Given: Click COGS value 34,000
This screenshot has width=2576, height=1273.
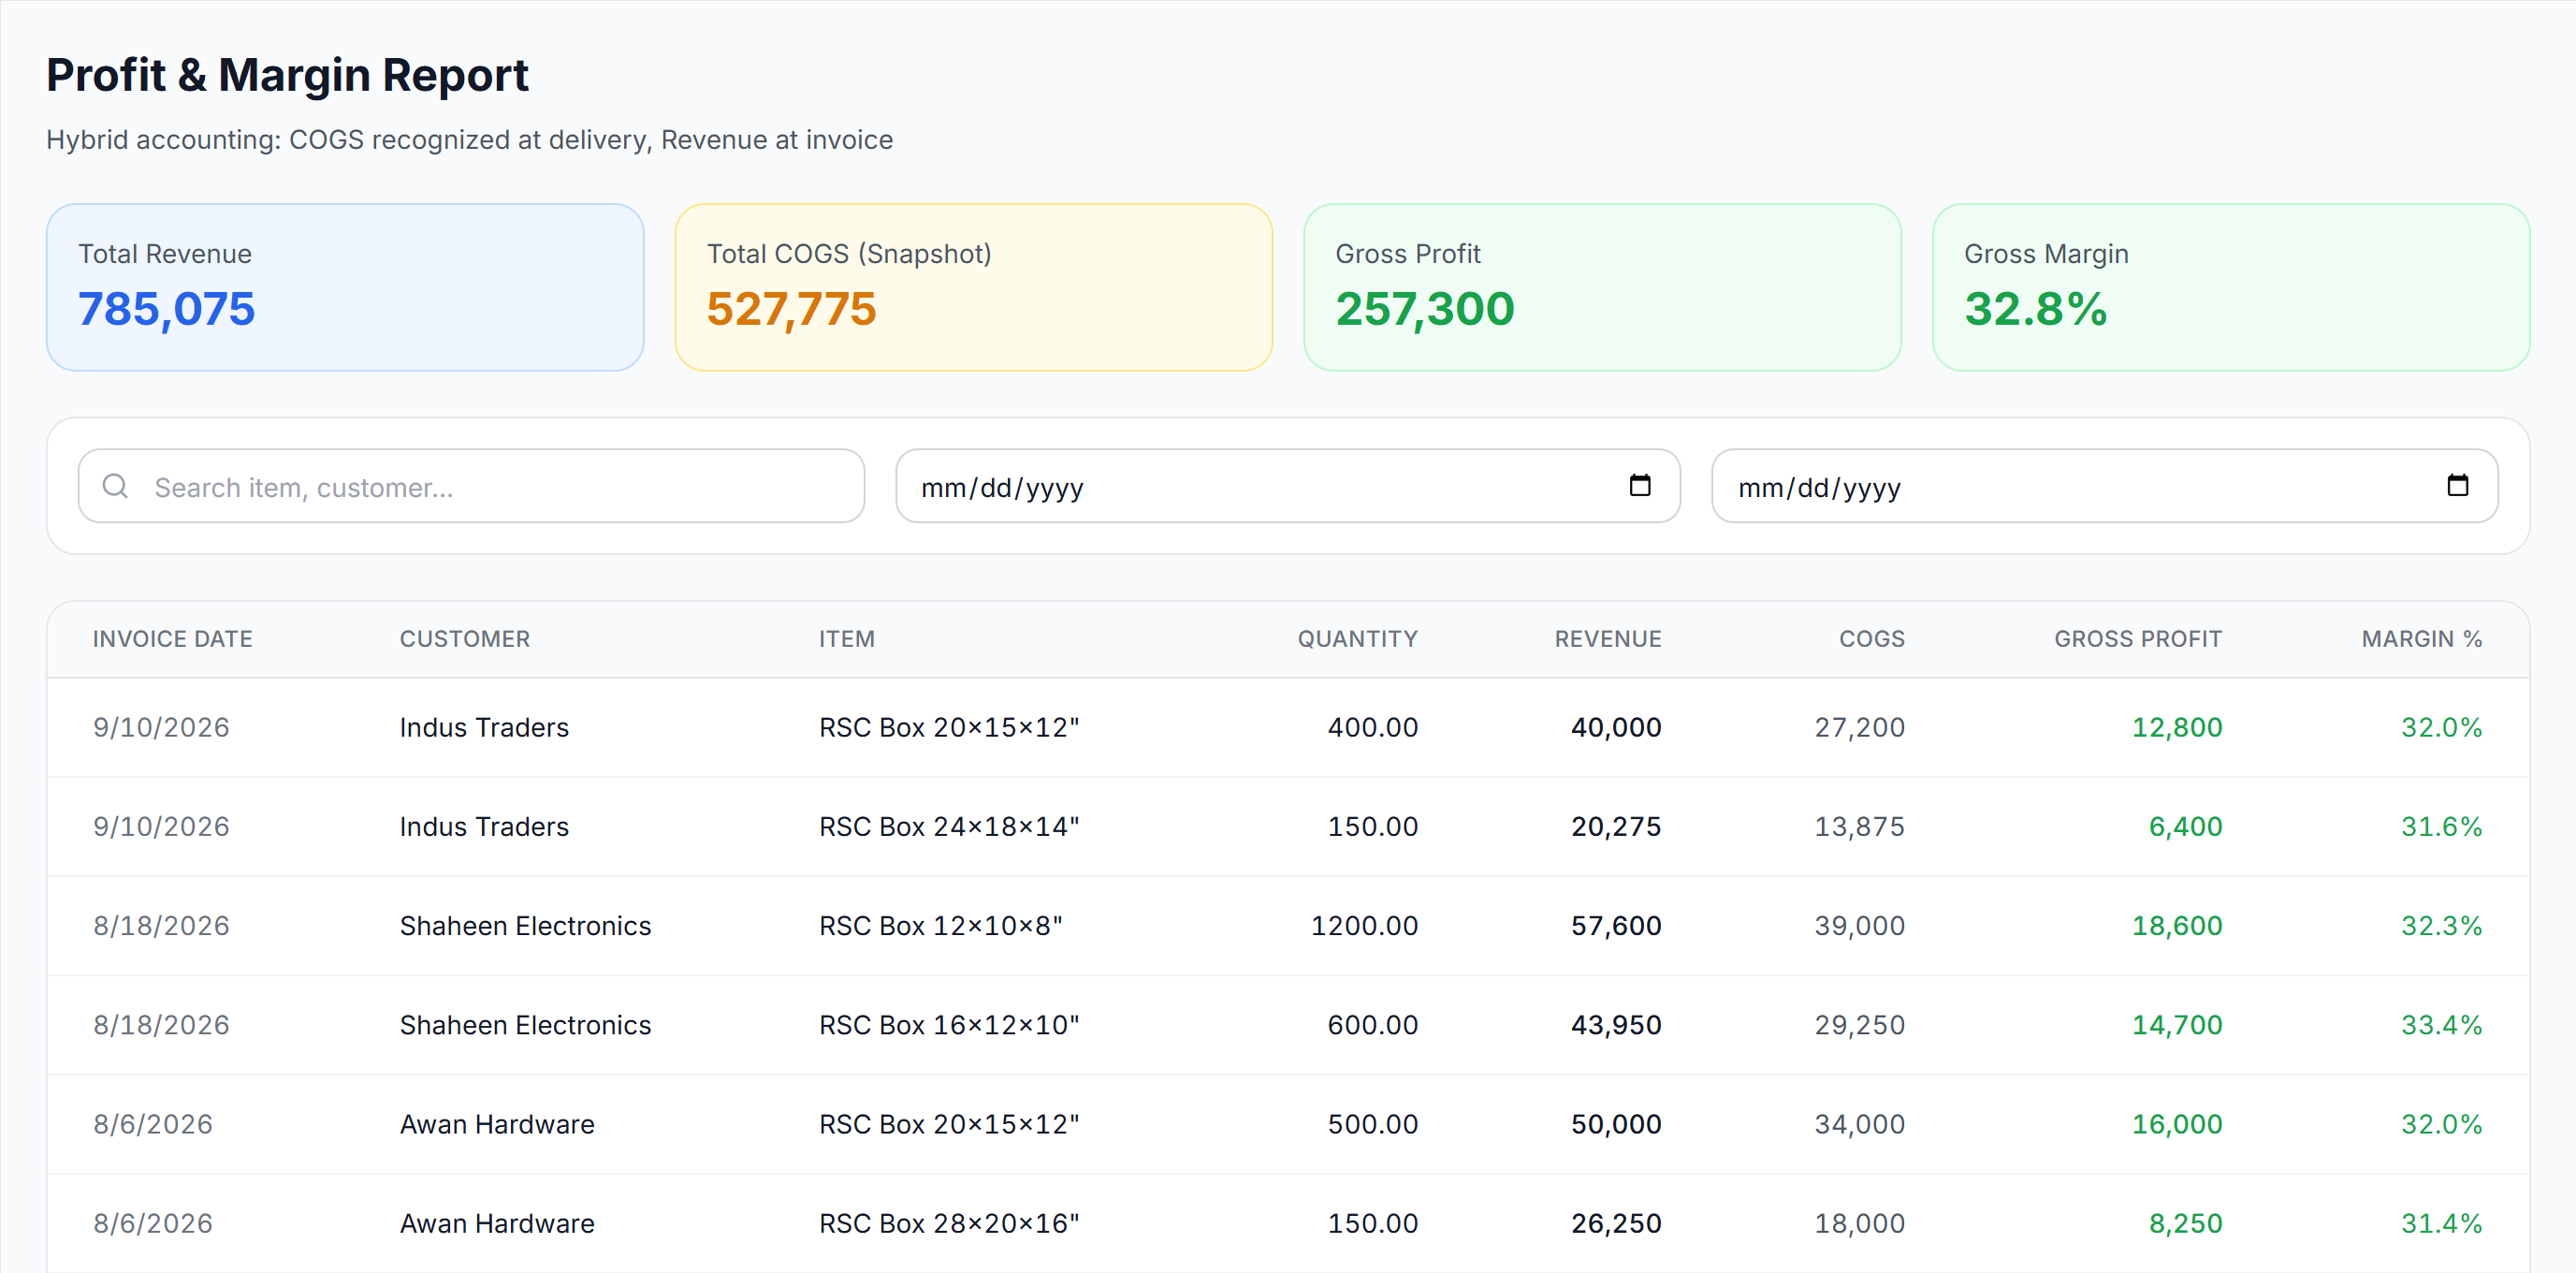Looking at the screenshot, I should coord(1860,1125).
